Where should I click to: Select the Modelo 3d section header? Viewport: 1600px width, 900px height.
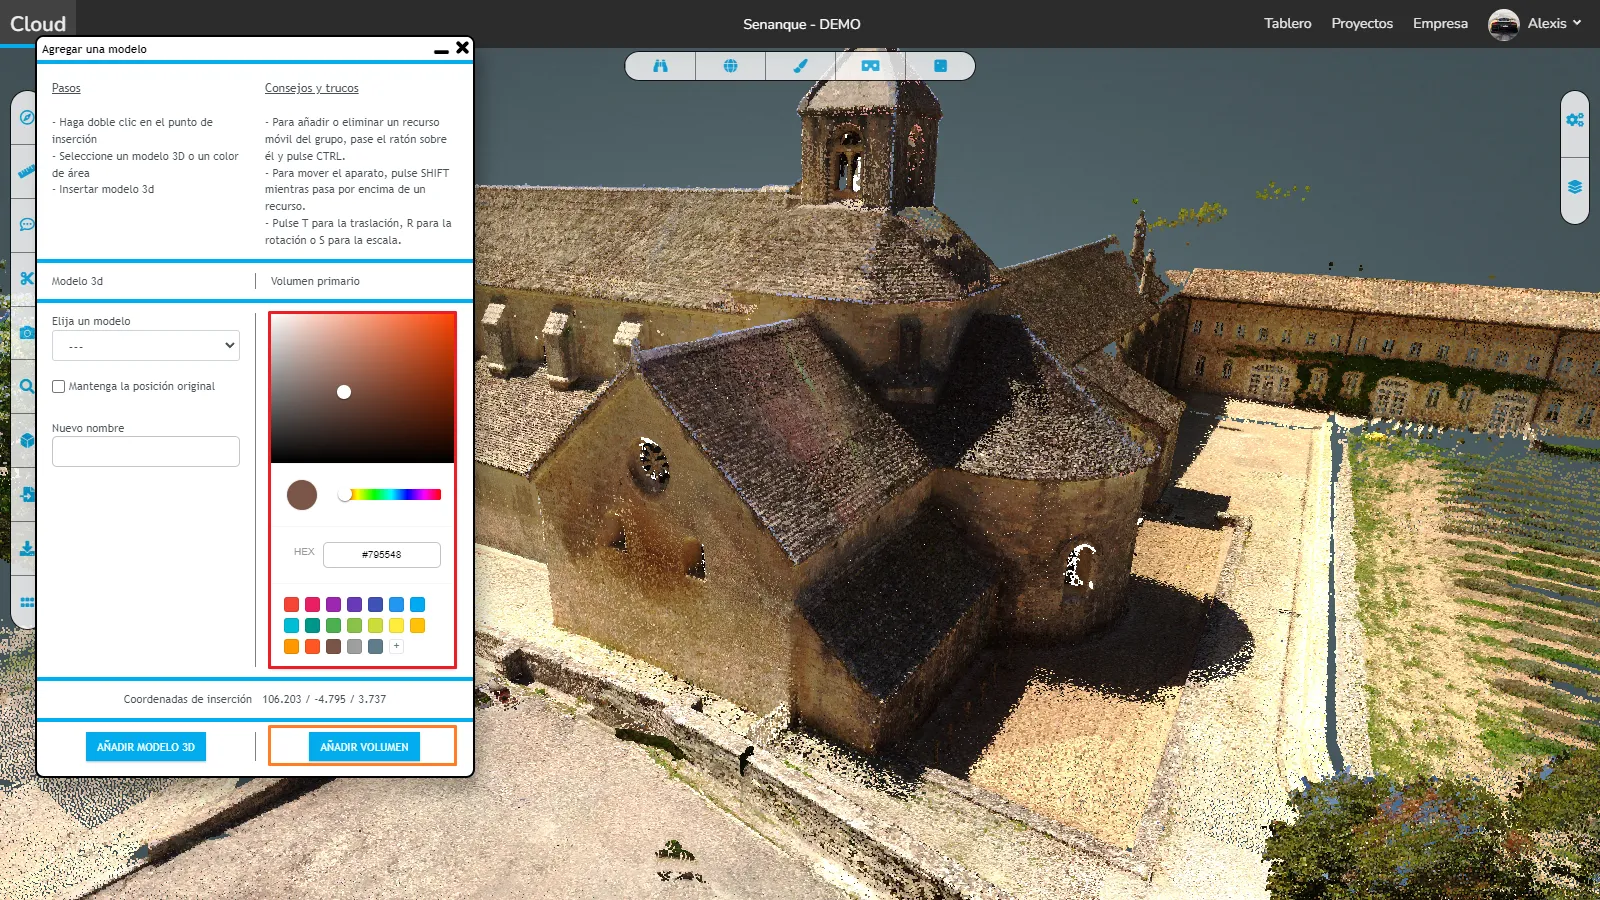pyautogui.click(x=77, y=281)
